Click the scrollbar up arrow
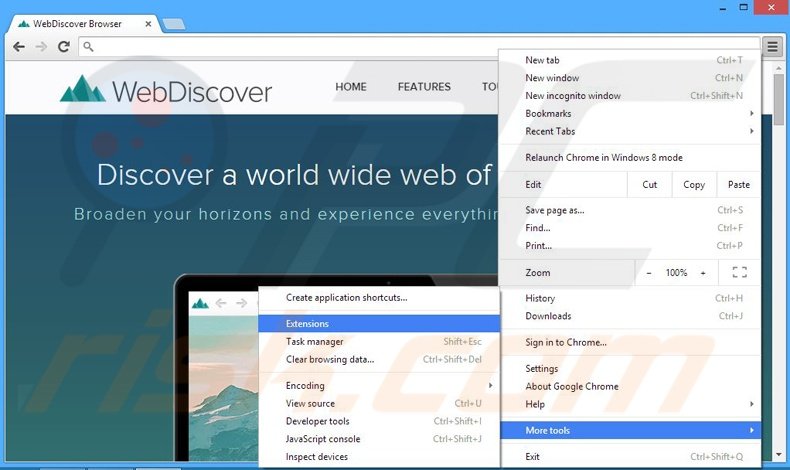This screenshot has height=470, width=790. pos(778,68)
